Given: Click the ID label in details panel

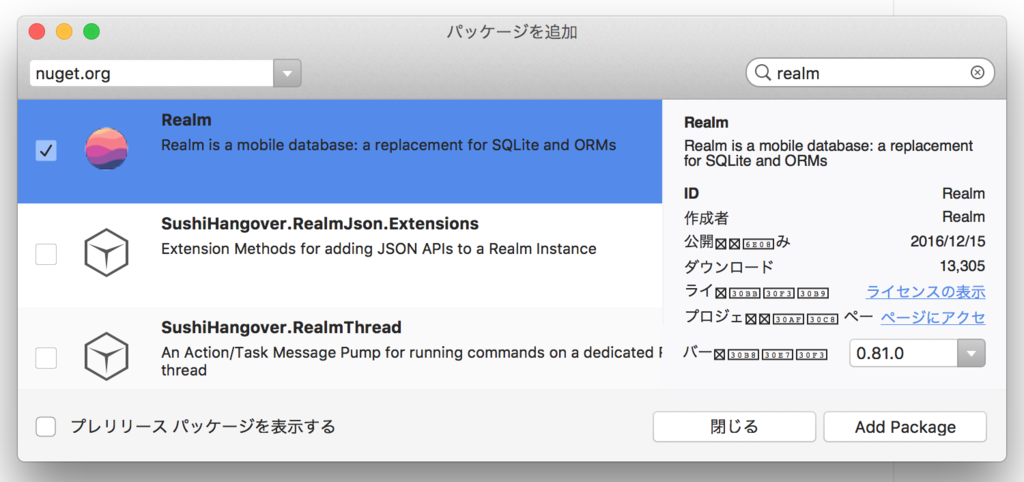Looking at the screenshot, I should pyautogui.click(x=691, y=193).
